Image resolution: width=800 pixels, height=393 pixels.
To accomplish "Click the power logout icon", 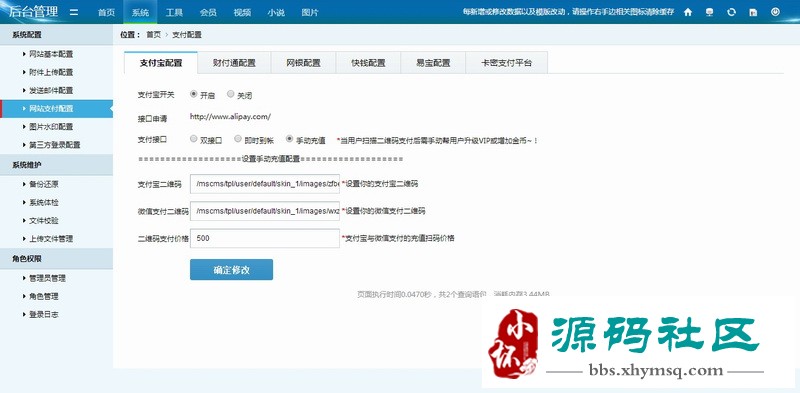I will [775, 12].
